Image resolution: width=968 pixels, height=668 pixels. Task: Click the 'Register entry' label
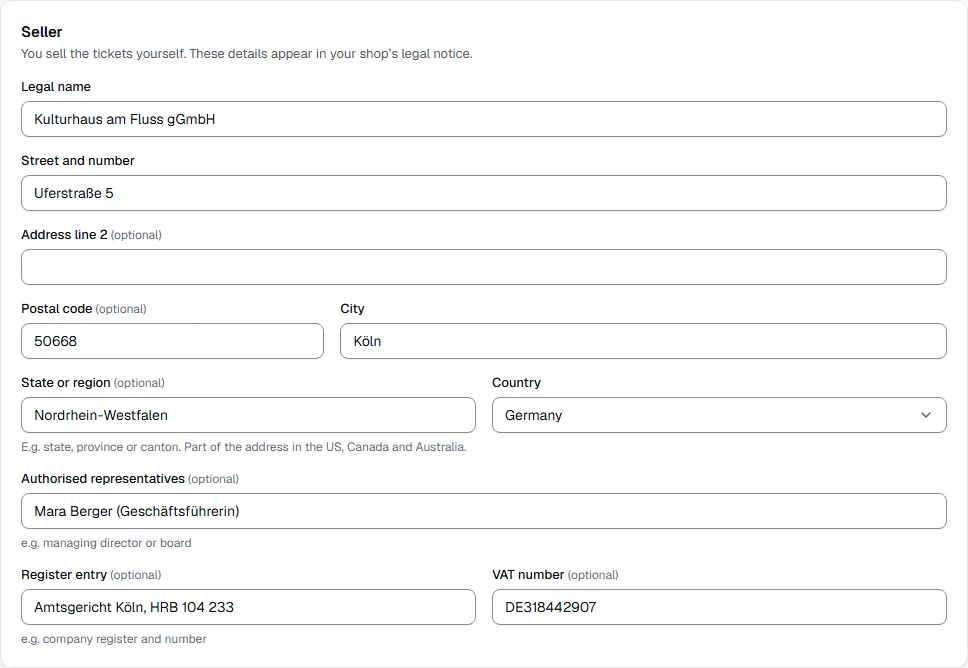pyautogui.click(x=64, y=575)
